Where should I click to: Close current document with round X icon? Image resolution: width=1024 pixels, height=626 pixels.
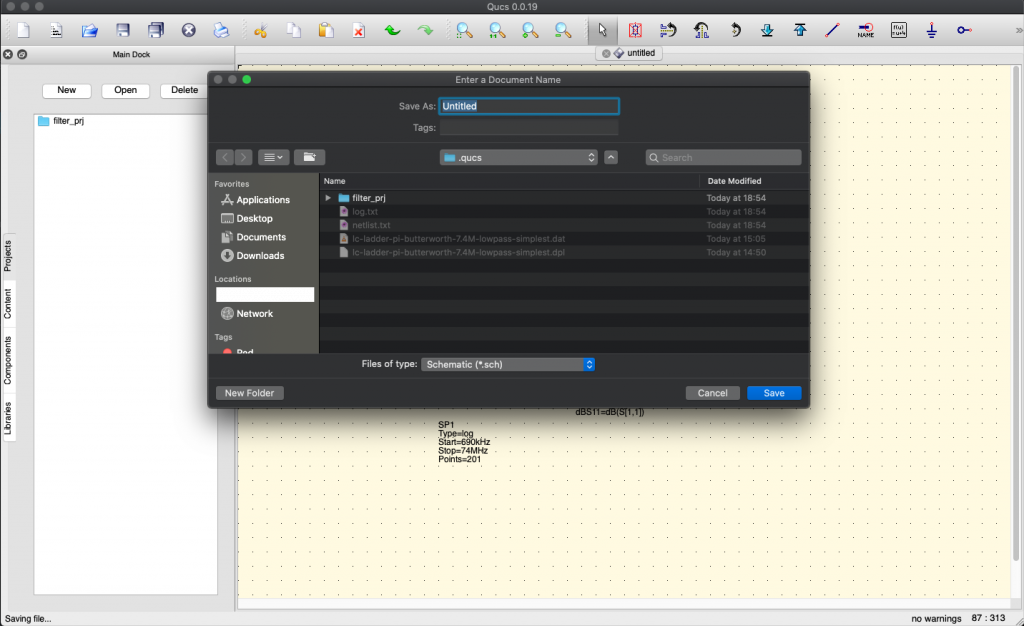(x=189, y=30)
